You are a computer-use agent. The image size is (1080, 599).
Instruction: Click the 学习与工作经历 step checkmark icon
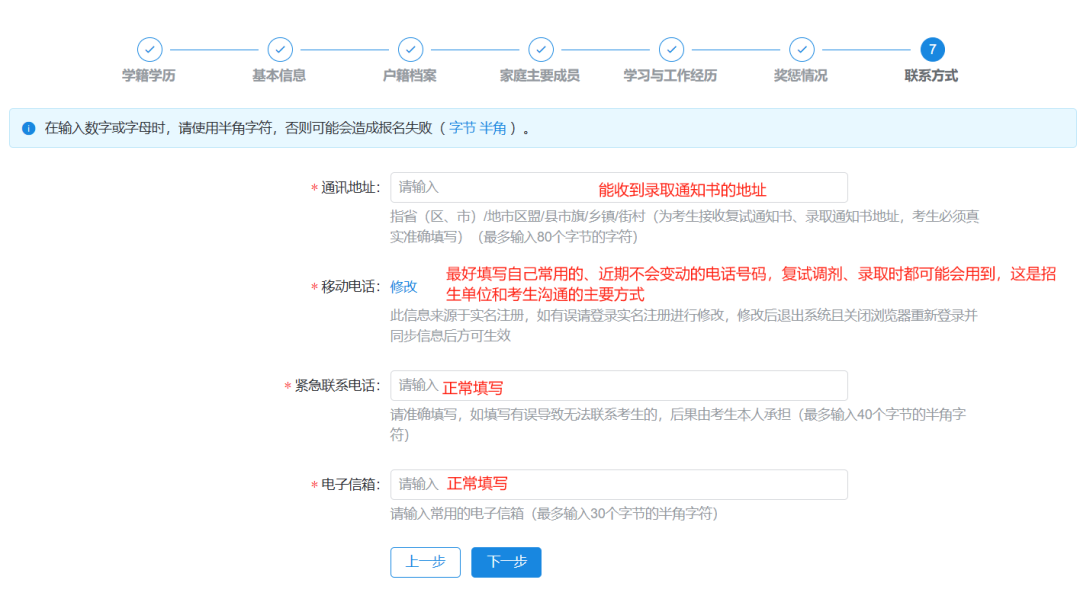click(x=672, y=50)
